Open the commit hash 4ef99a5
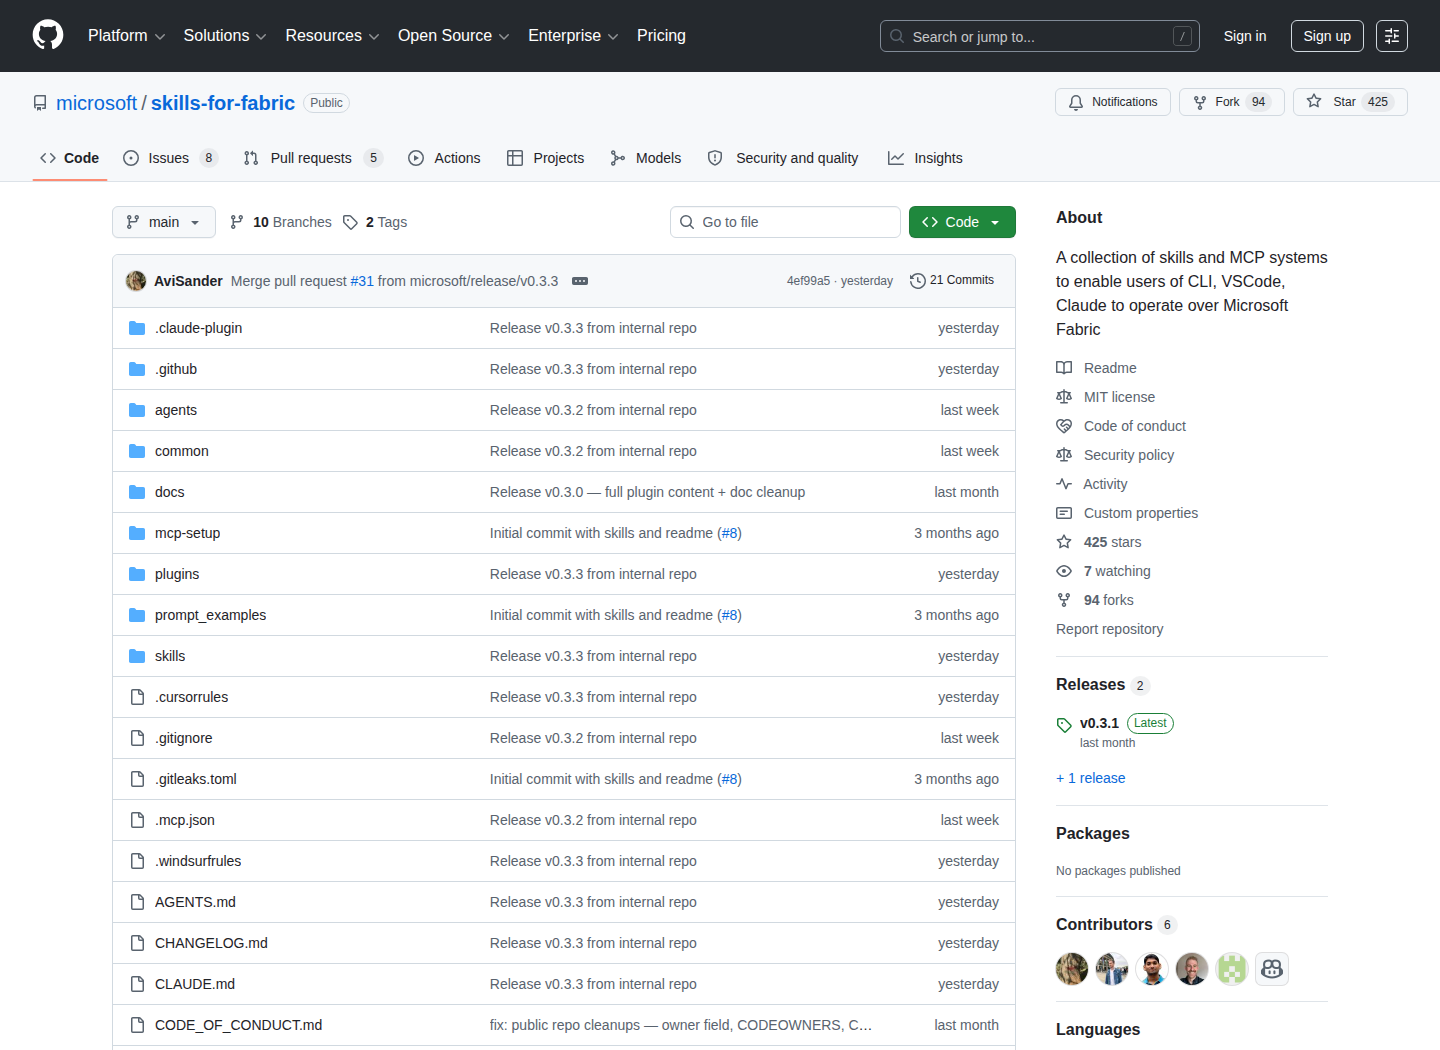The height and width of the screenshot is (1050, 1440). click(x=808, y=281)
